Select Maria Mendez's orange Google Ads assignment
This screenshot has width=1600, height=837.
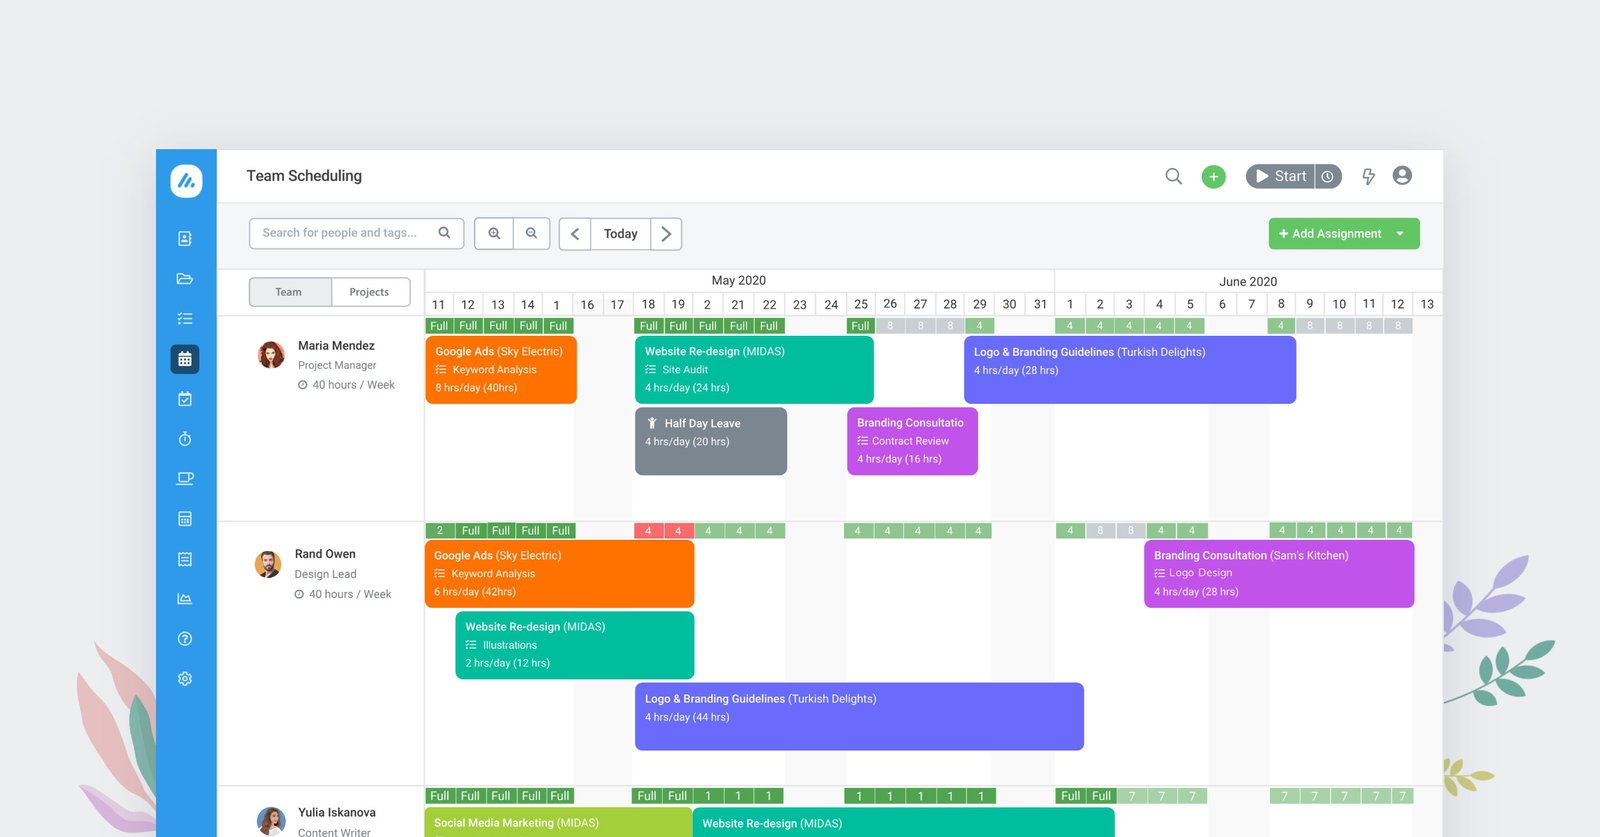pos(501,370)
